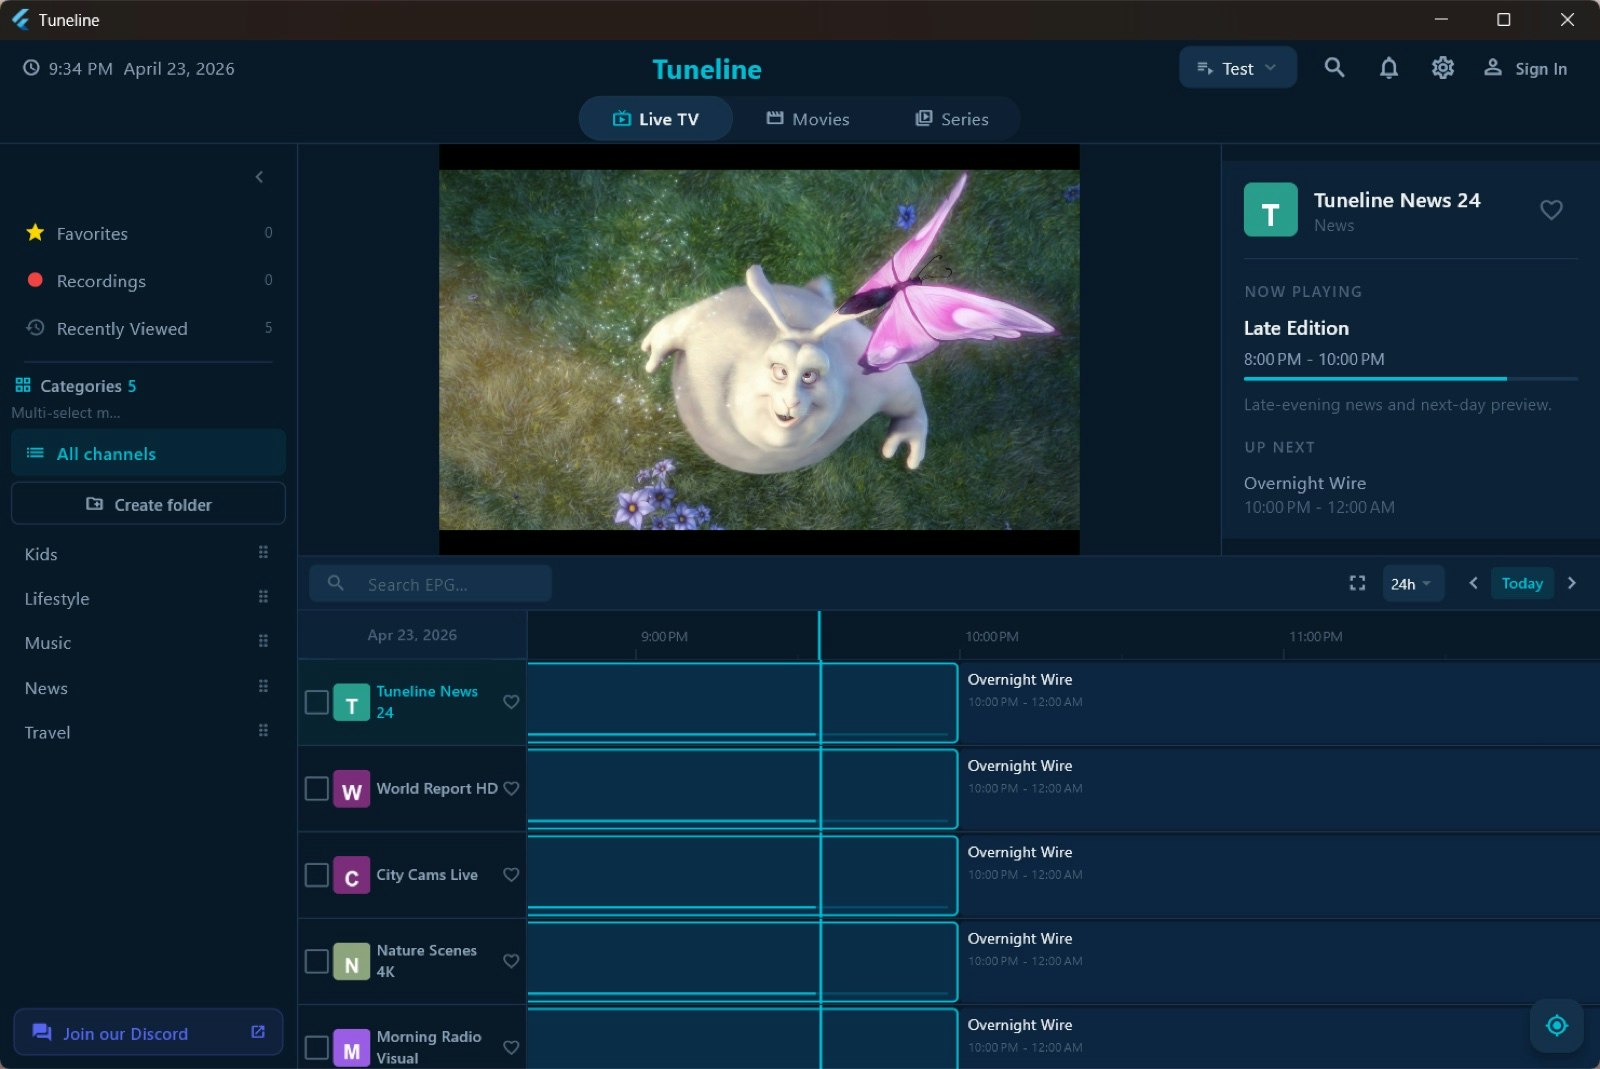The height and width of the screenshot is (1069, 1600).
Task: Switch to the Live TV tab
Action: [655, 119]
